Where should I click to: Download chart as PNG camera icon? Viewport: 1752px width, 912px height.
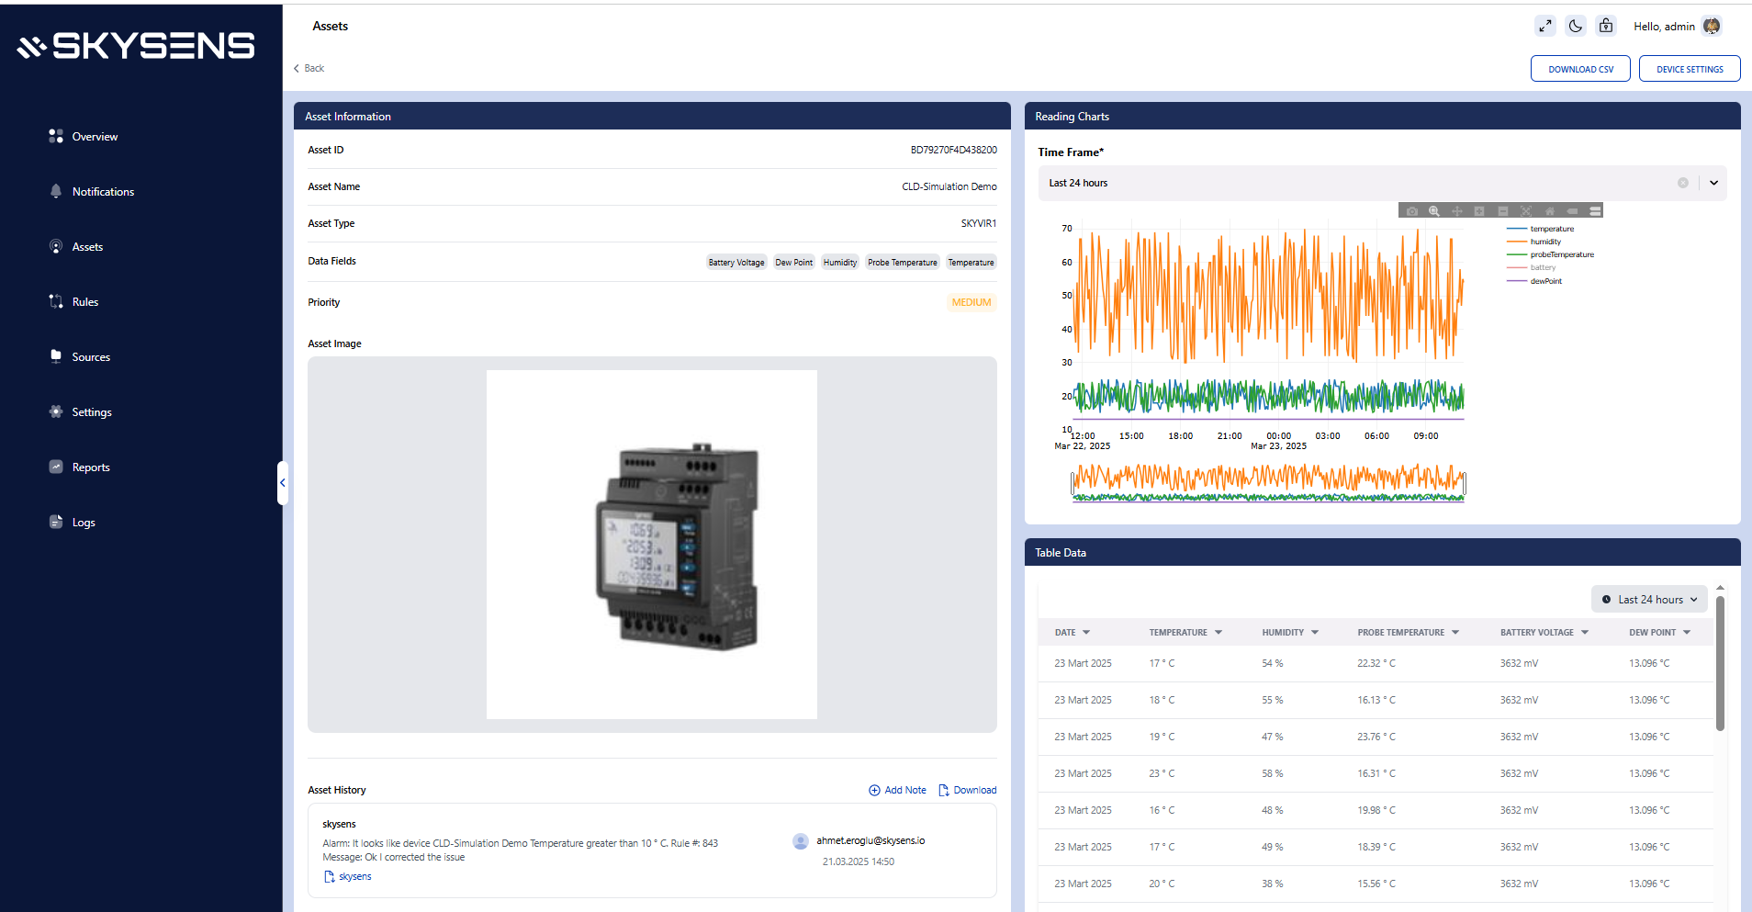click(x=1412, y=211)
